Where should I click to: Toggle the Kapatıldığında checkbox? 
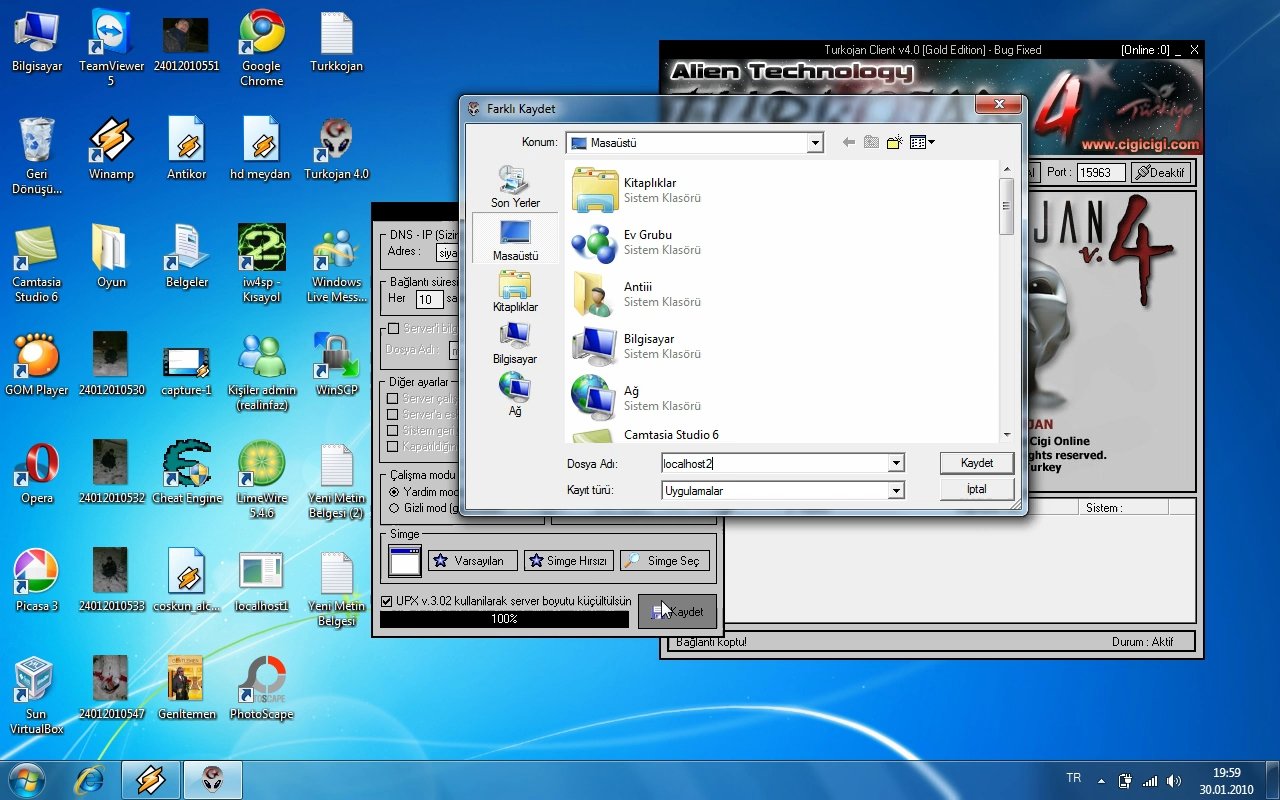(x=393, y=446)
